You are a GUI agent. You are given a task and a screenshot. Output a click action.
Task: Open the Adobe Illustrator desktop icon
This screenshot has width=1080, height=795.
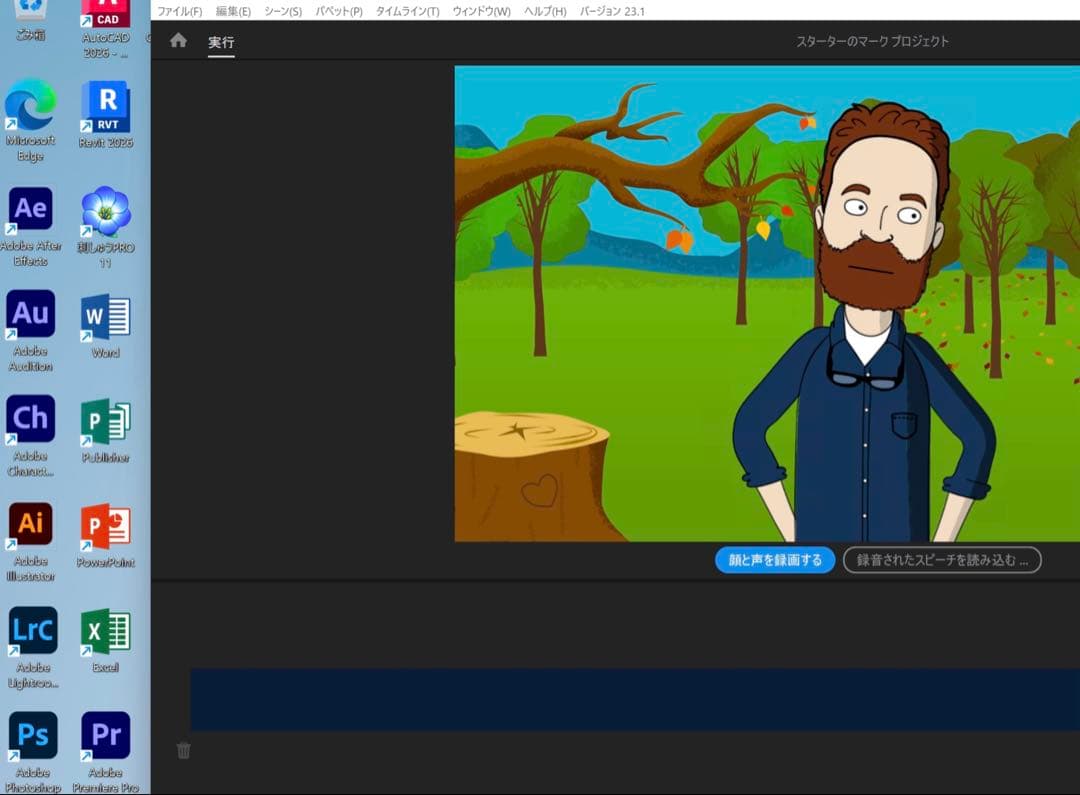coord(31,524)
